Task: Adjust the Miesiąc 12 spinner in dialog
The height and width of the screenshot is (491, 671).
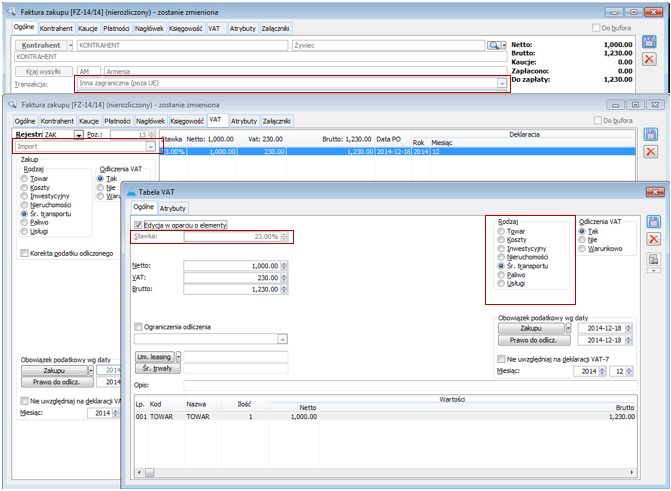Action: 629,371
